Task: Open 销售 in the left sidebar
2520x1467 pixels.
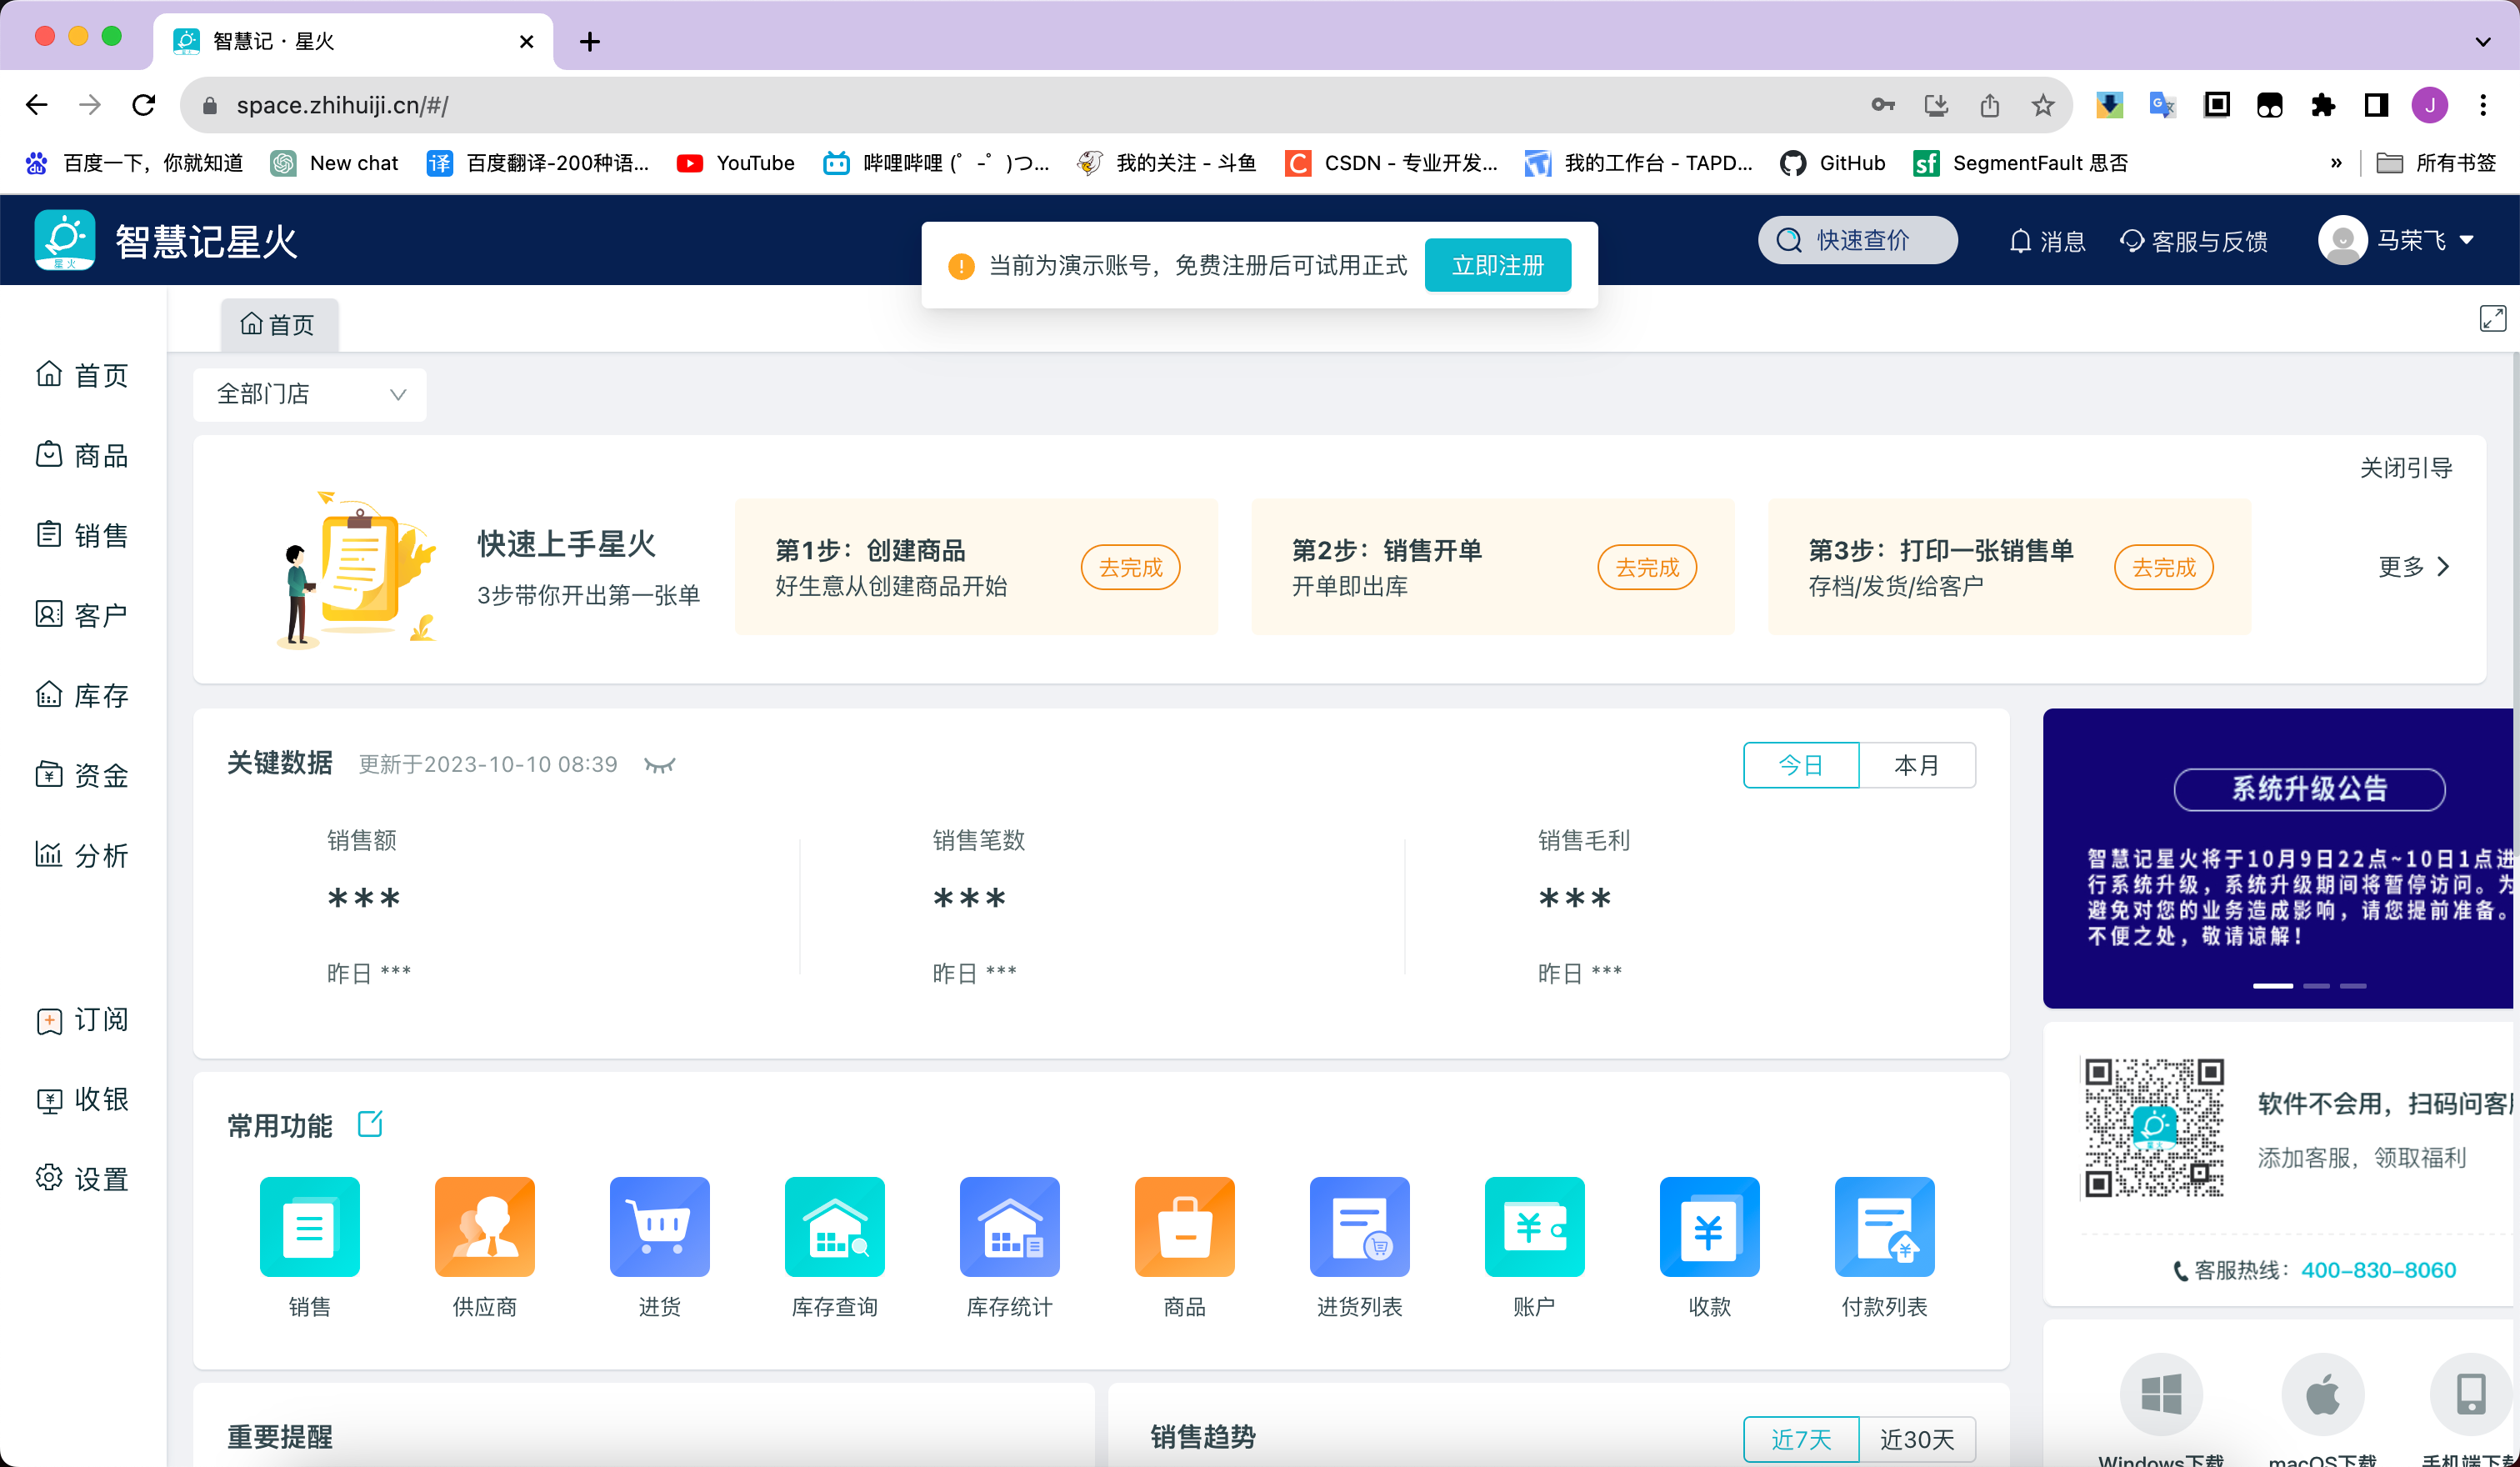Action: click(x=83, y=535)
